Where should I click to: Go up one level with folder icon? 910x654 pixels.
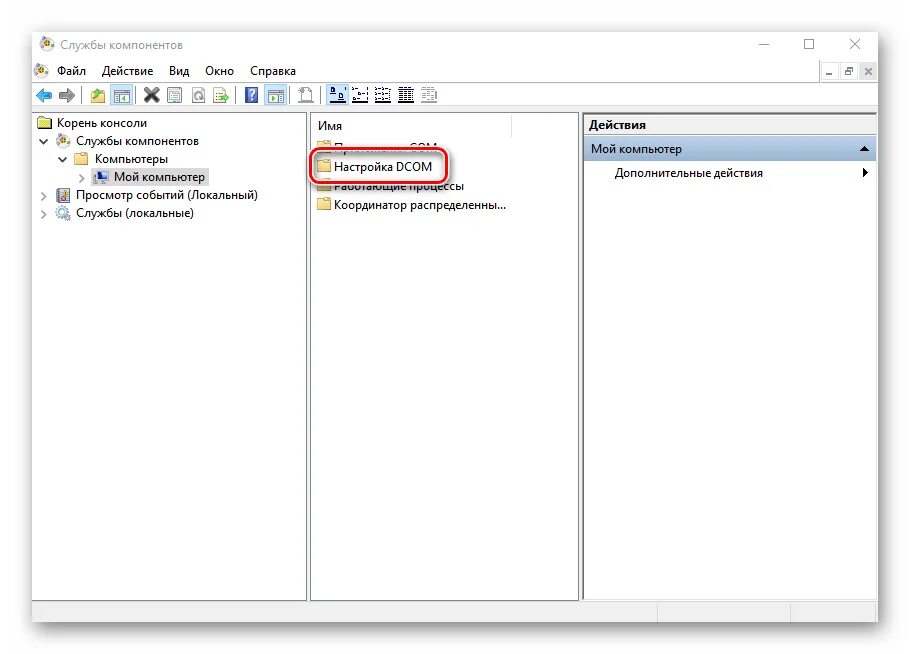click(x=98, y=95)
